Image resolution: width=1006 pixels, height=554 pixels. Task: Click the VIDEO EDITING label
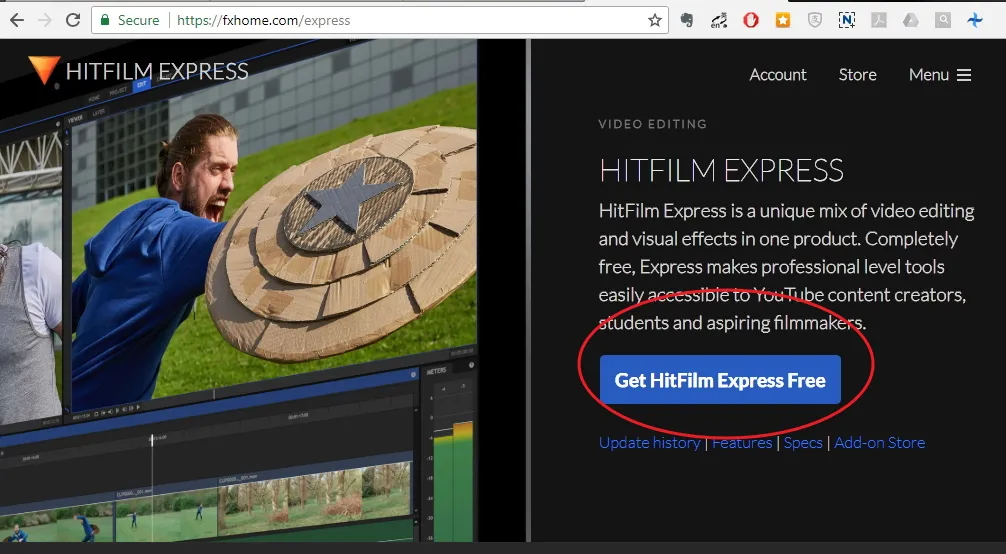[x=652, y=124]
